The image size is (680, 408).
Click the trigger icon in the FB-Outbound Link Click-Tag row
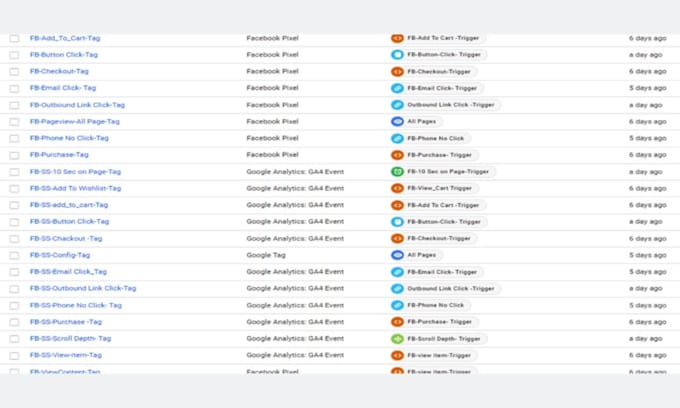tap(397, 105)
